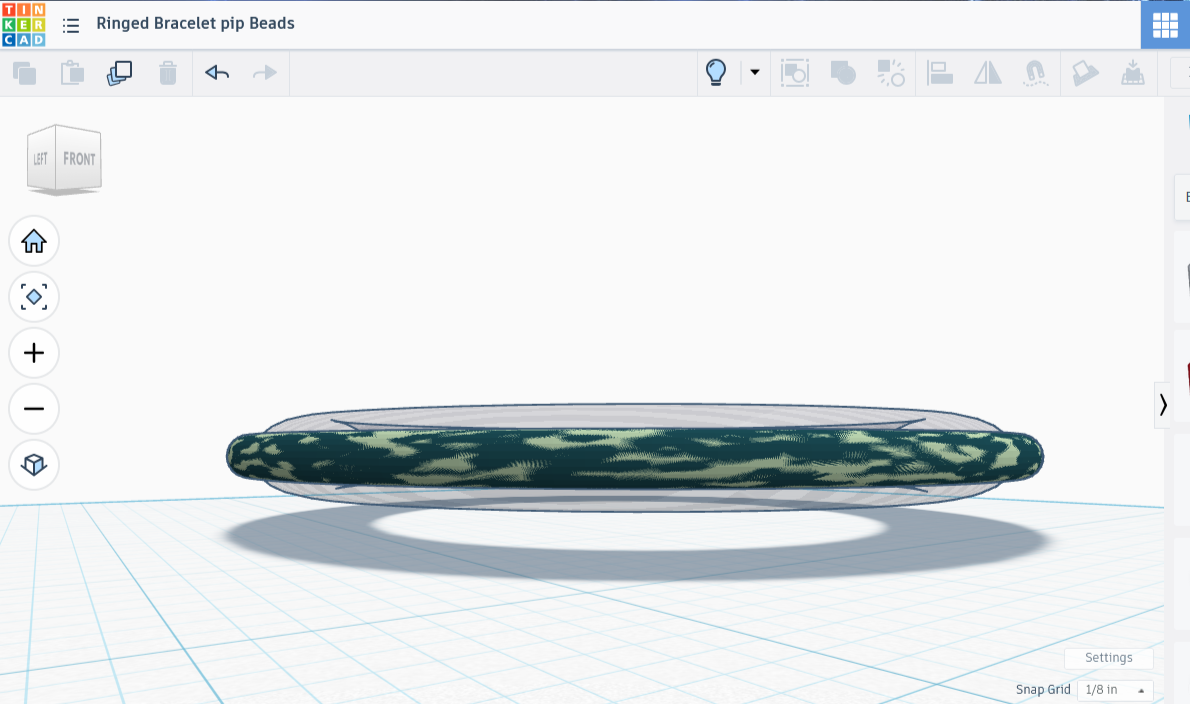Expand the shapes panel chevron
The width and height of the screenshot is (1190, 704).
[1163, 405]
